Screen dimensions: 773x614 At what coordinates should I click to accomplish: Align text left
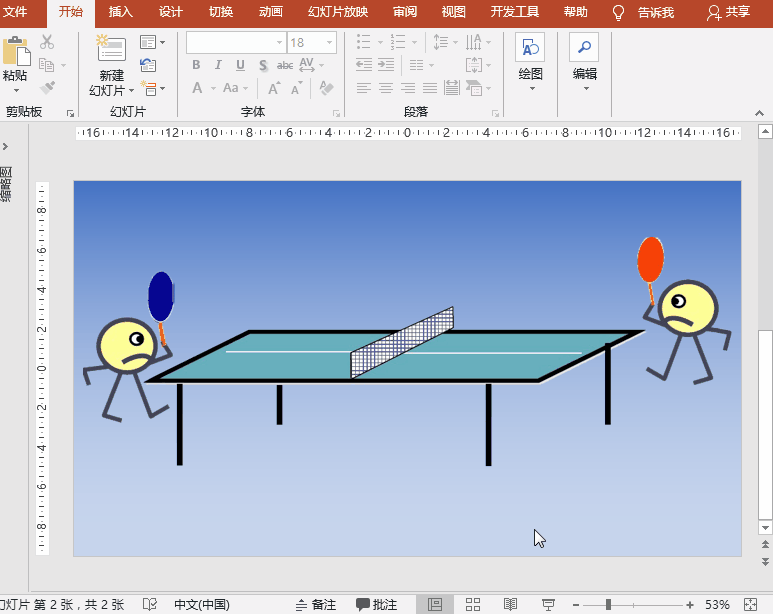pyautogui.click(x=364, y=88)
